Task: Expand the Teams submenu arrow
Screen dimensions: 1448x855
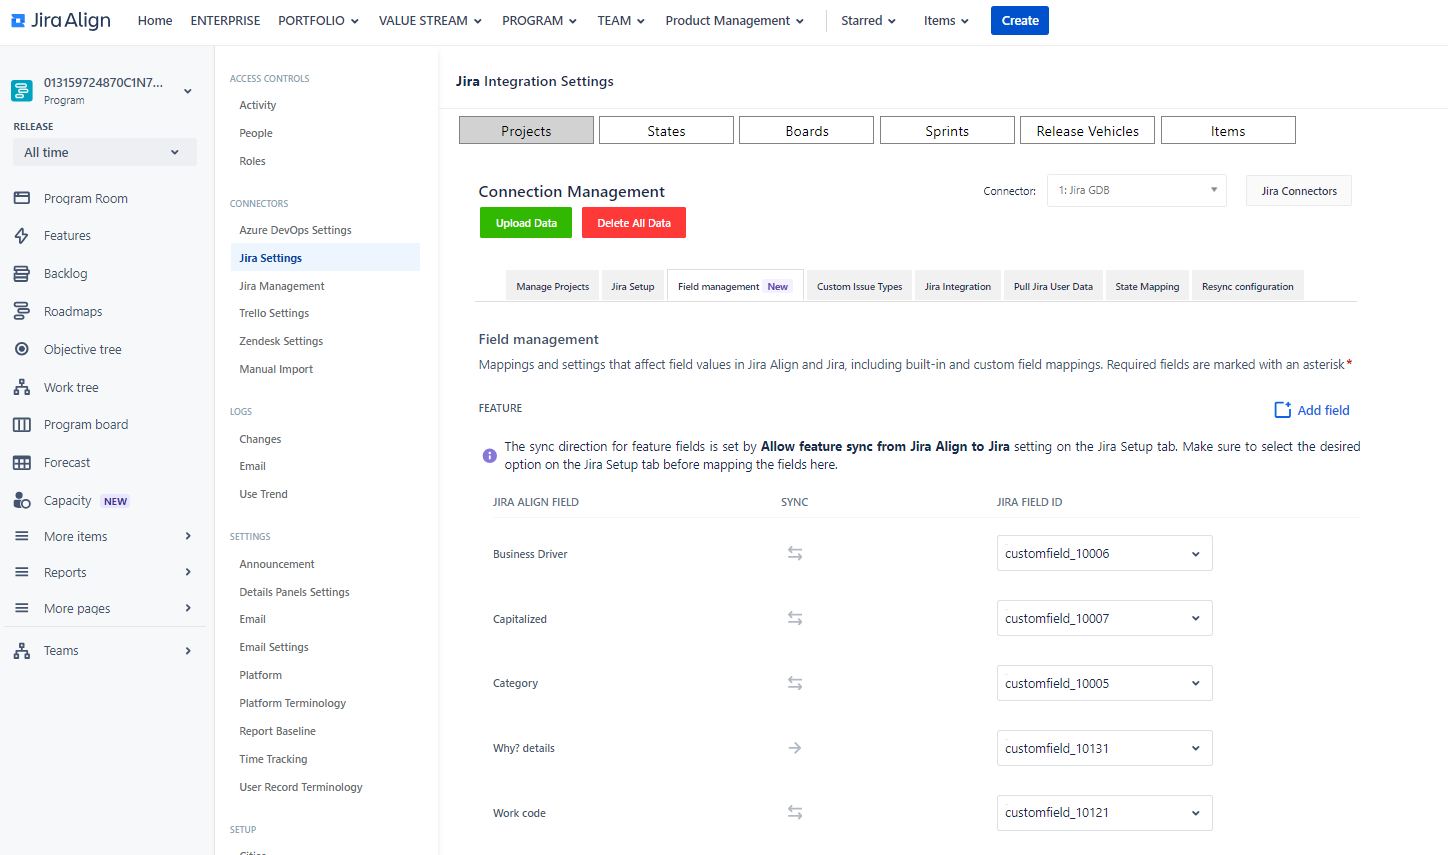Action: click(x=188, y=651)
